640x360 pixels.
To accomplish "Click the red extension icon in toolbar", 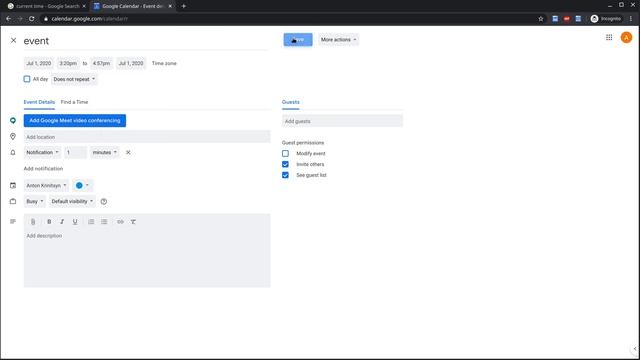I will point(567,19).
